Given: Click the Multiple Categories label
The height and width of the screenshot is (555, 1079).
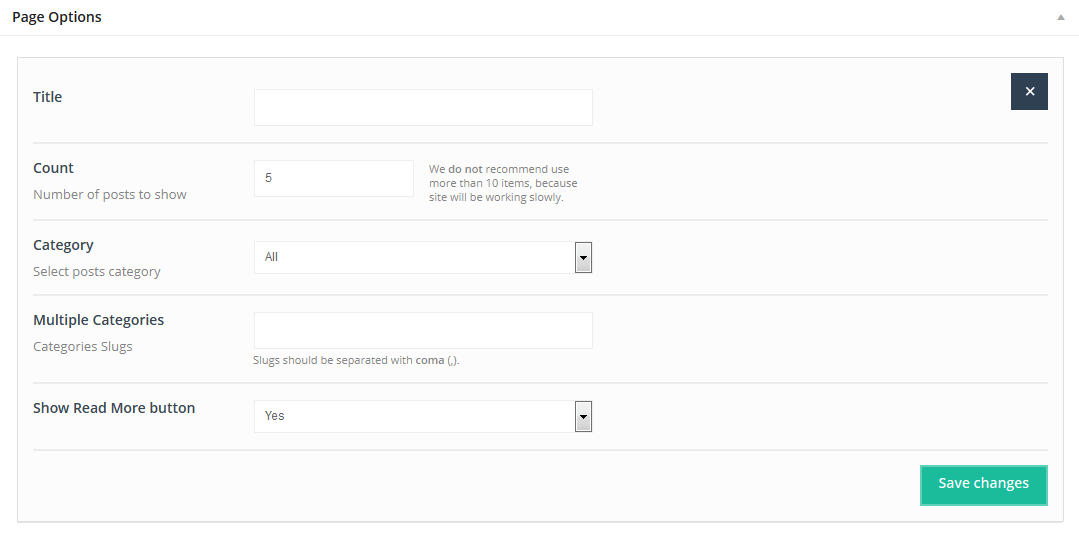Looking at the screenshot, I should click(x=98, y=320).
